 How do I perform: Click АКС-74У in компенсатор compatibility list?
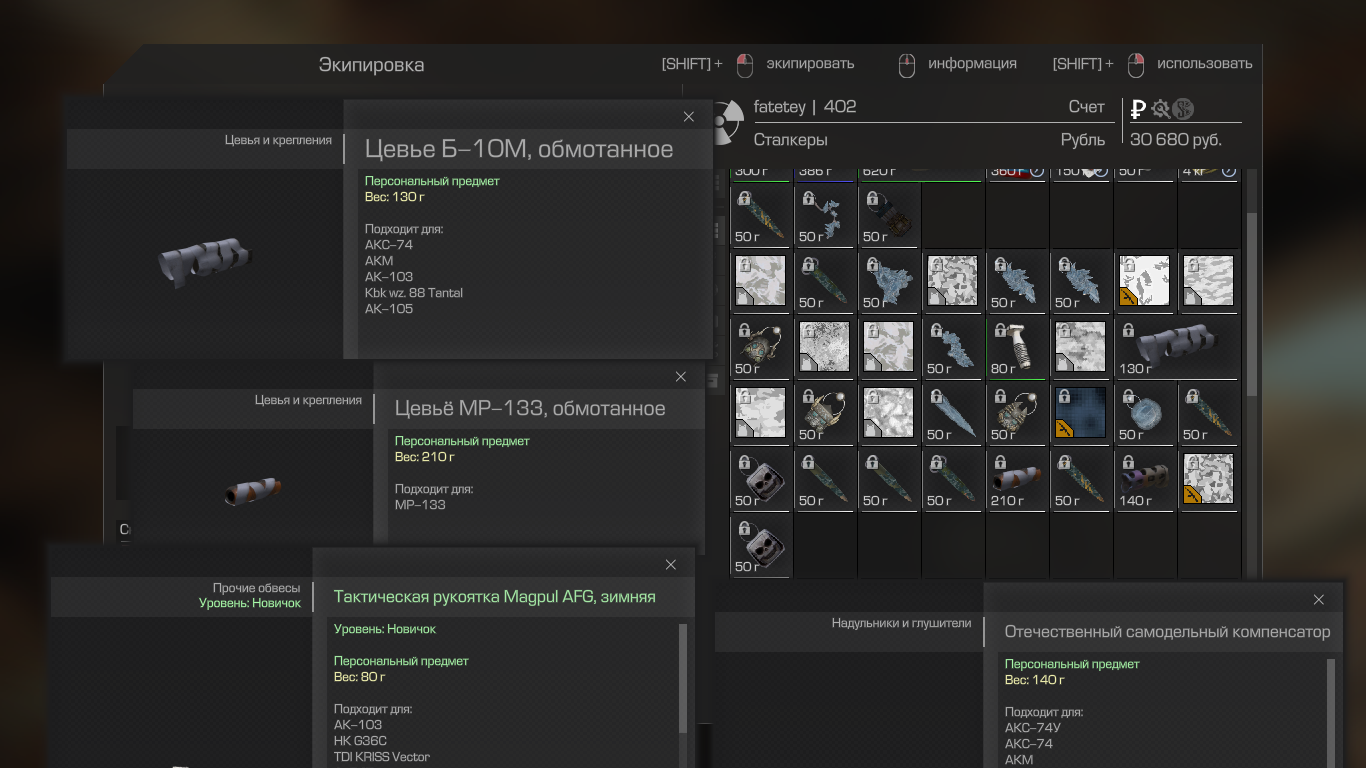(1033, 728)
